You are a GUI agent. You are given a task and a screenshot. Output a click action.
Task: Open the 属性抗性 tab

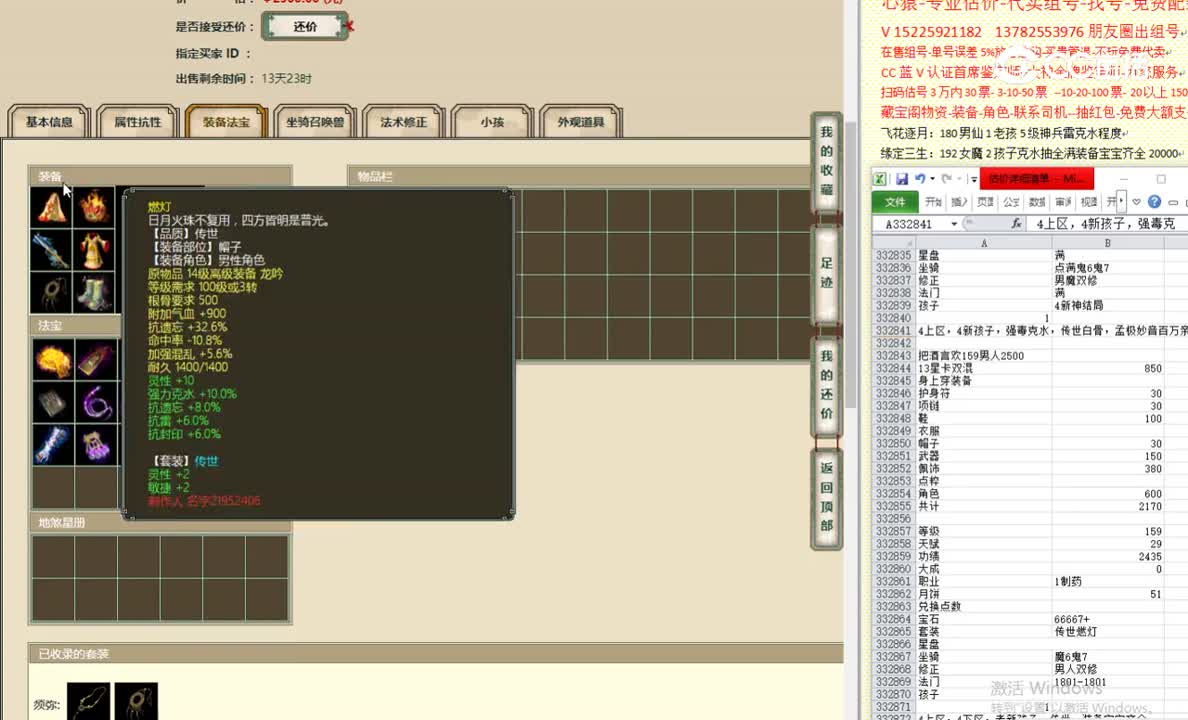coord(138,122)
